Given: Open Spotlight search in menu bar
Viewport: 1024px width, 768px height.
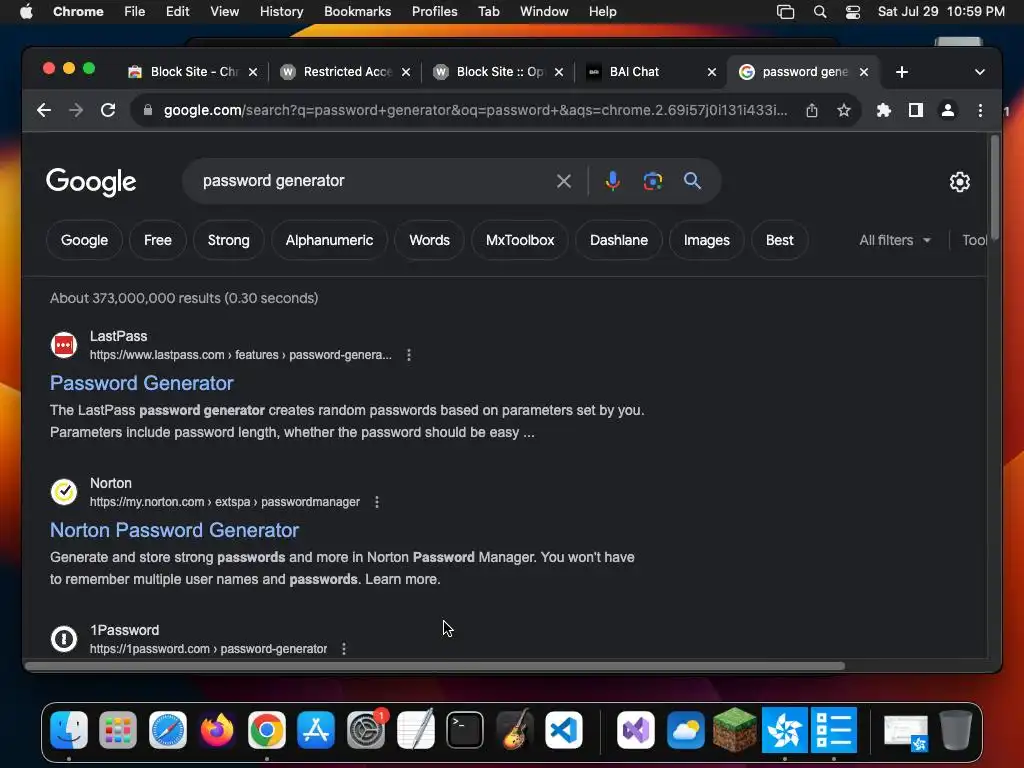Looking at the screenshot, I should coord(820,12).
